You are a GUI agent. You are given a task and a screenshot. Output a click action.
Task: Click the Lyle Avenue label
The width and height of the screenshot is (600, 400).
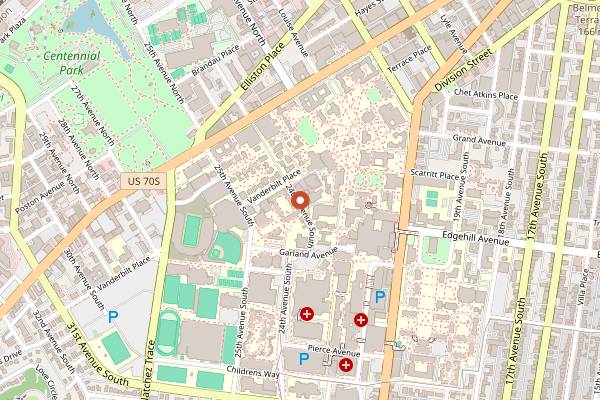(453, 34)
